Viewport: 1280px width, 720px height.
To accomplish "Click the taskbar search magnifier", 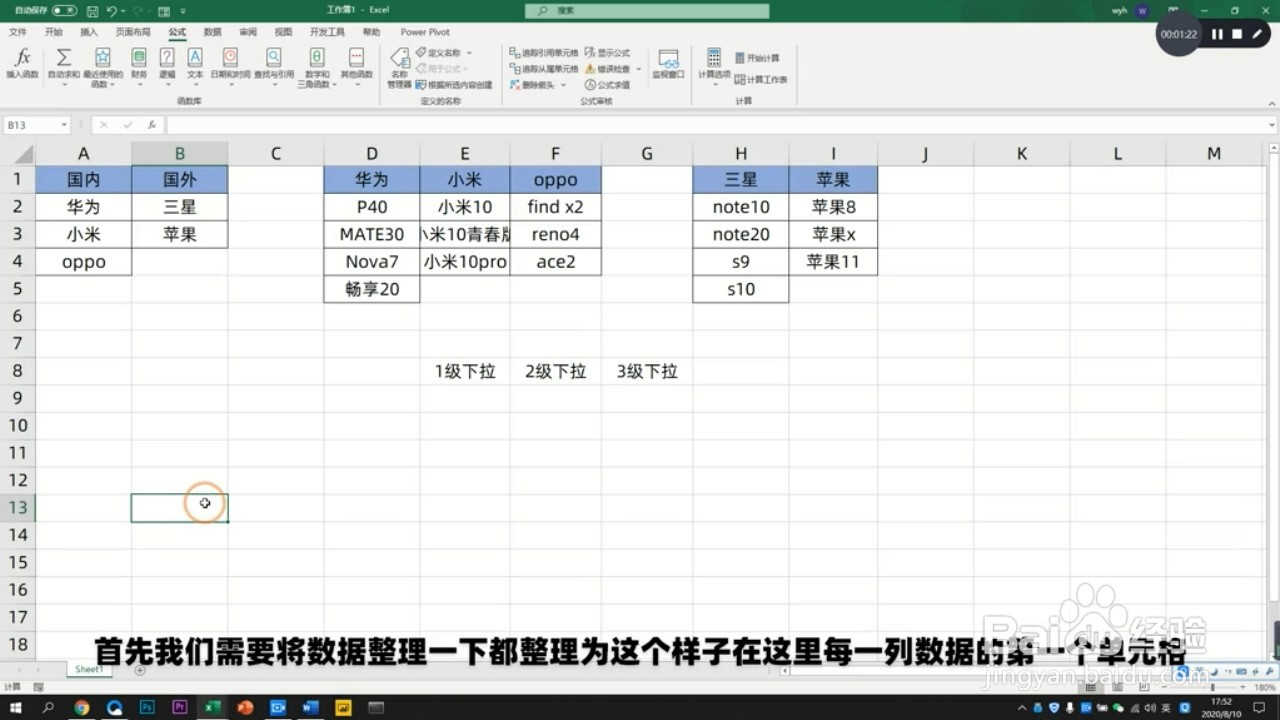I will tap(49, 707).
